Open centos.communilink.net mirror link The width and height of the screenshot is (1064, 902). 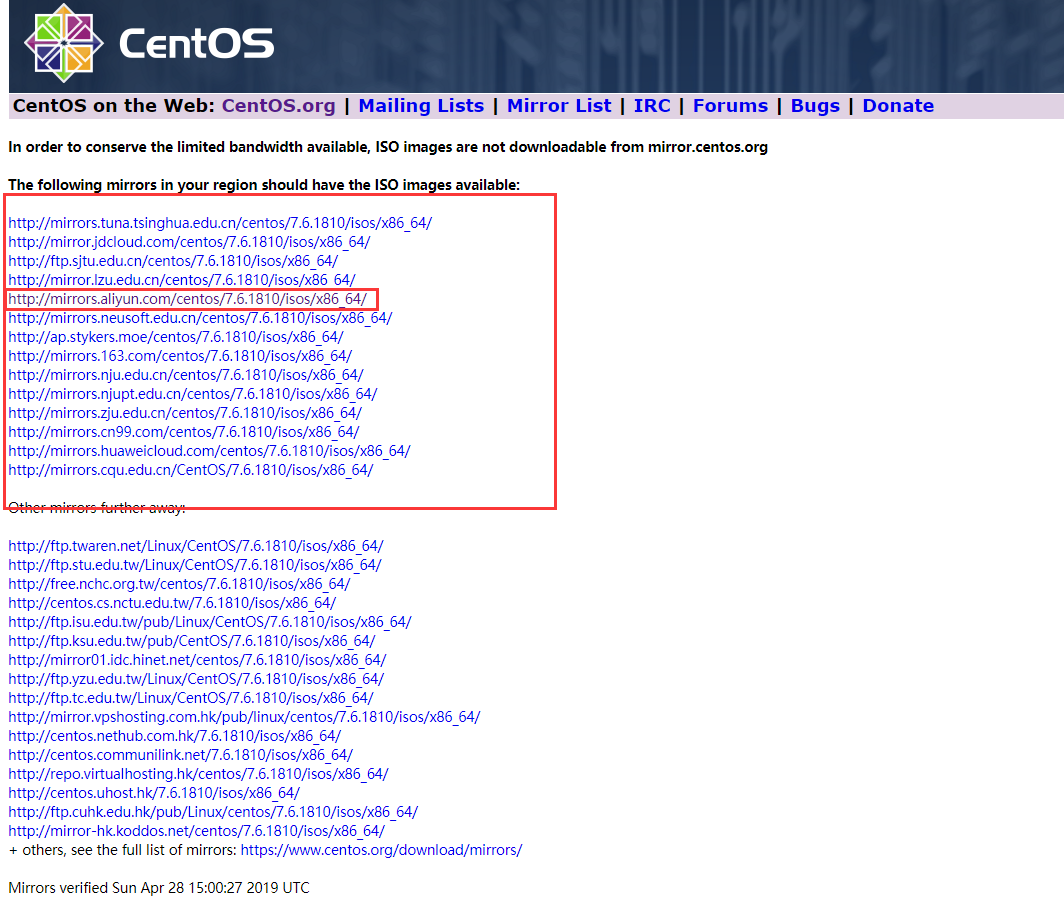point(180,755)
